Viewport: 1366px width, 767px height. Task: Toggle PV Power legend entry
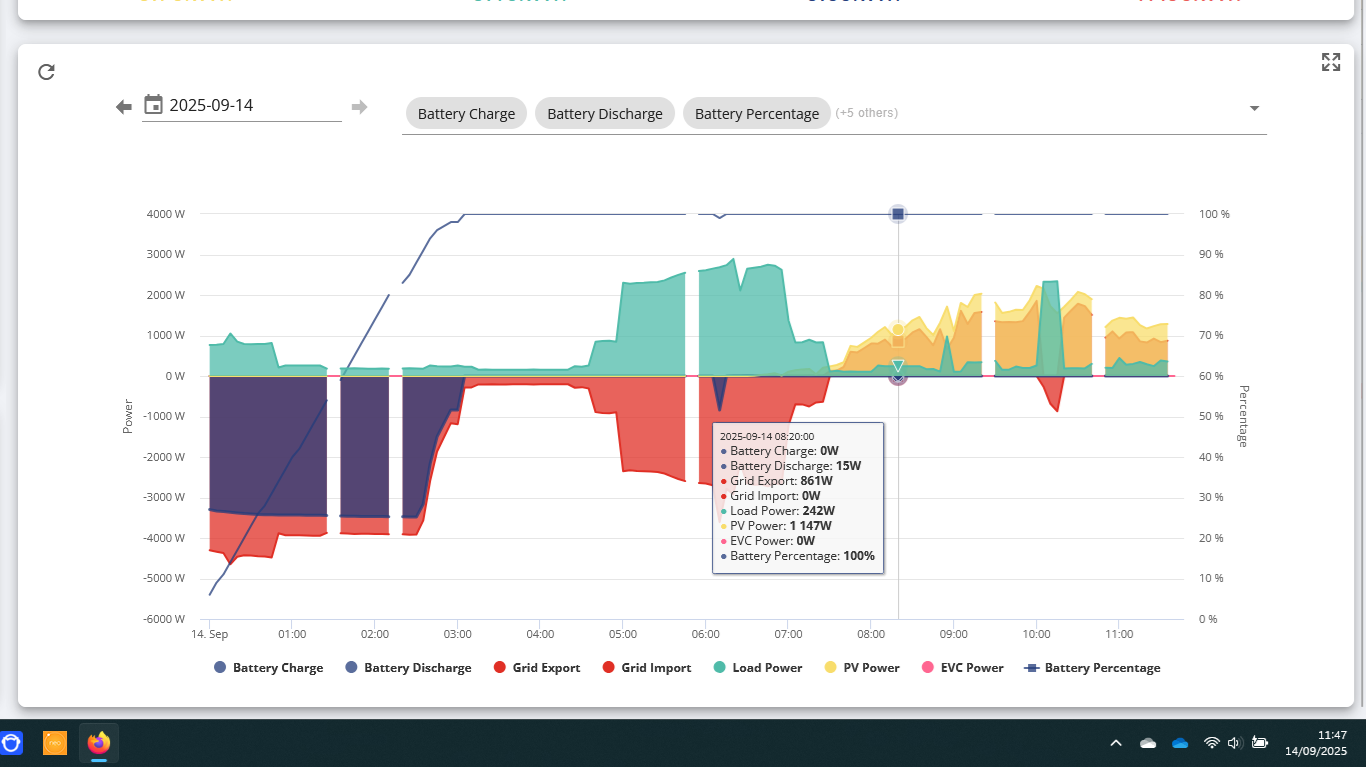point(861,668)
